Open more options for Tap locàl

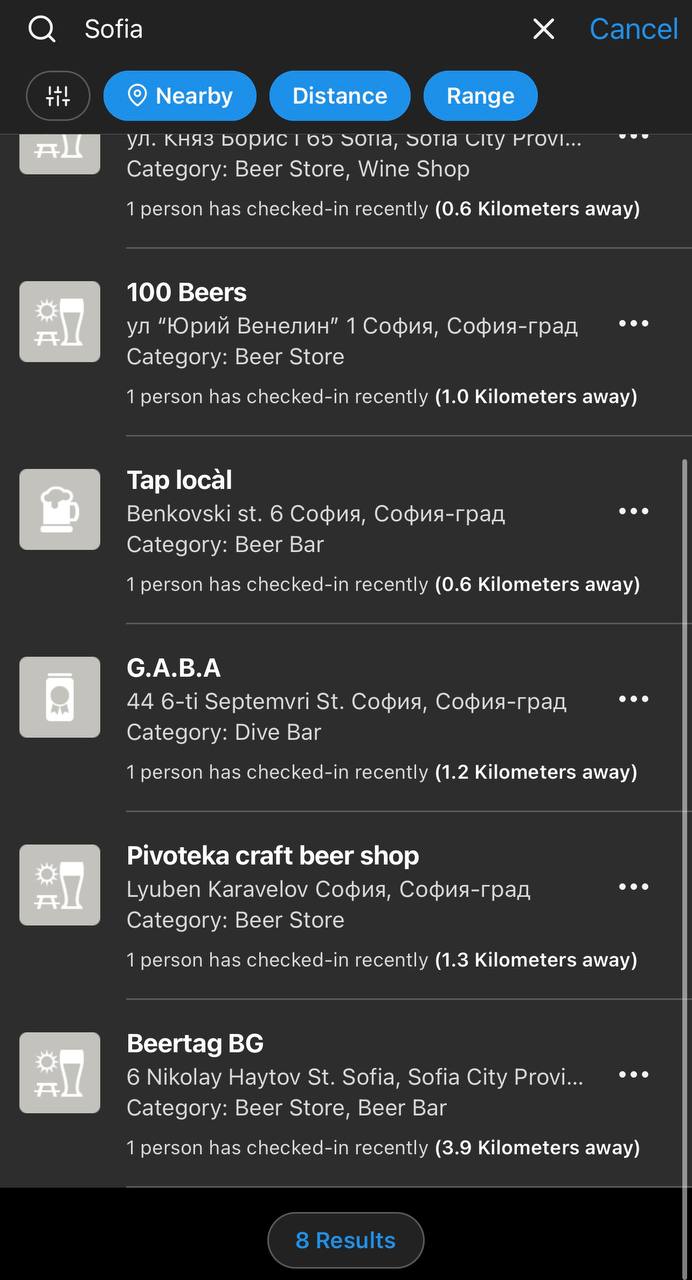click(634, 511)
